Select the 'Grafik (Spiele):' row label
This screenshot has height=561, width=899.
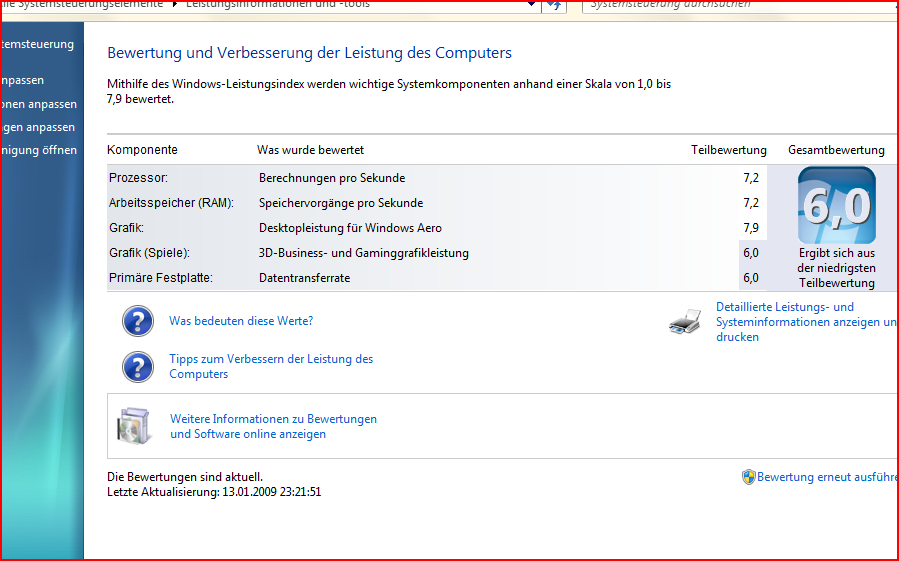149,253
